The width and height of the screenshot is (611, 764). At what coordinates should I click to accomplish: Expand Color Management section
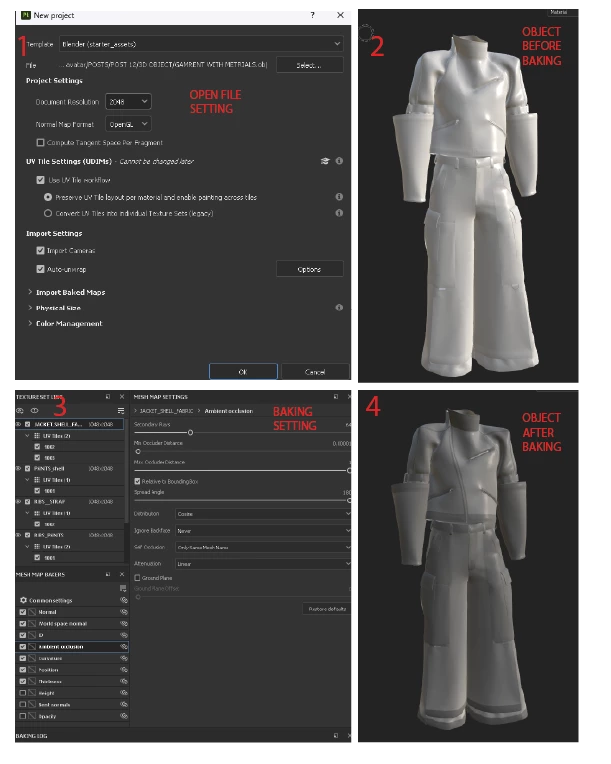coord(30,323)
